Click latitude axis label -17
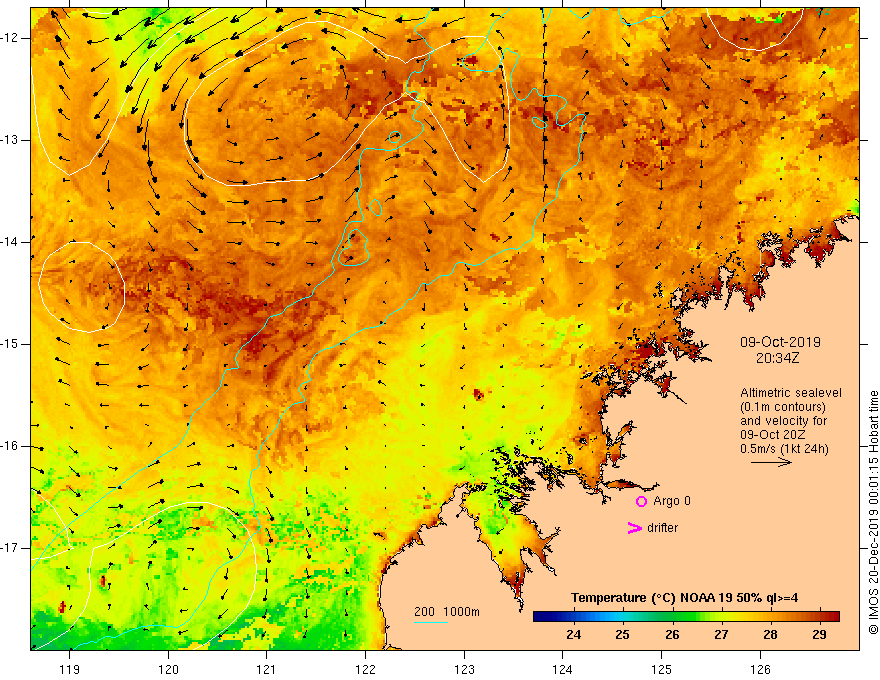The image size is (880, 680). tap(11, 548)
